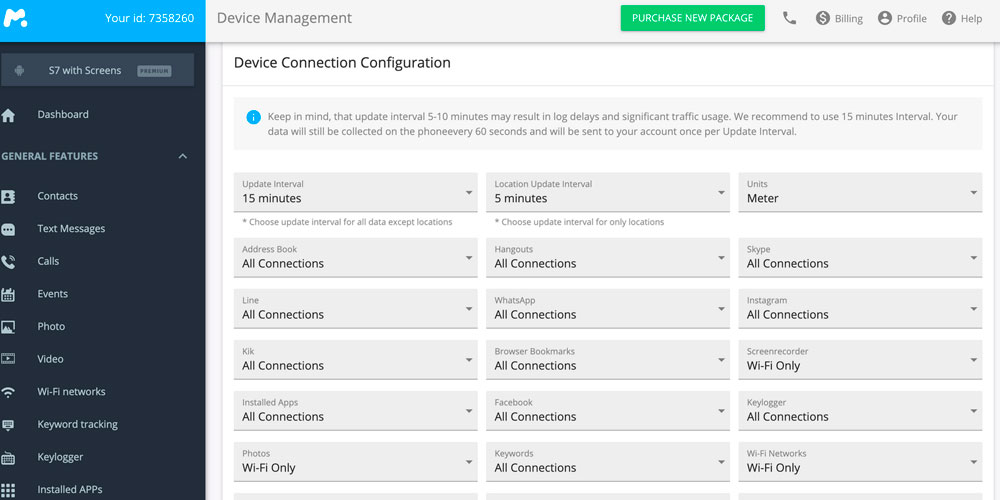Collapse the General Features section
The image size is (1000, 500).
pos(183,156)
